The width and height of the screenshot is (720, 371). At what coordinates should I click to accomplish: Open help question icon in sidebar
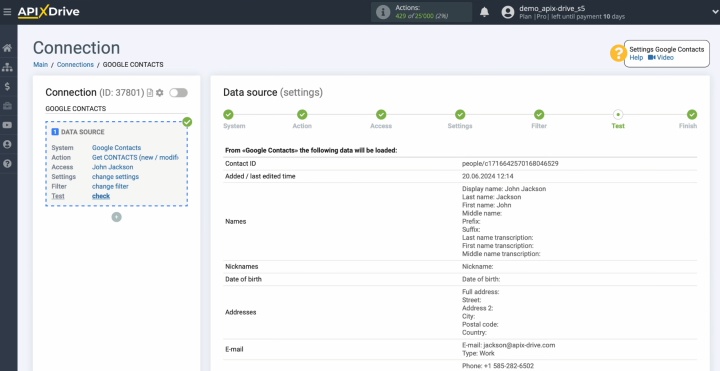point(7,163)
